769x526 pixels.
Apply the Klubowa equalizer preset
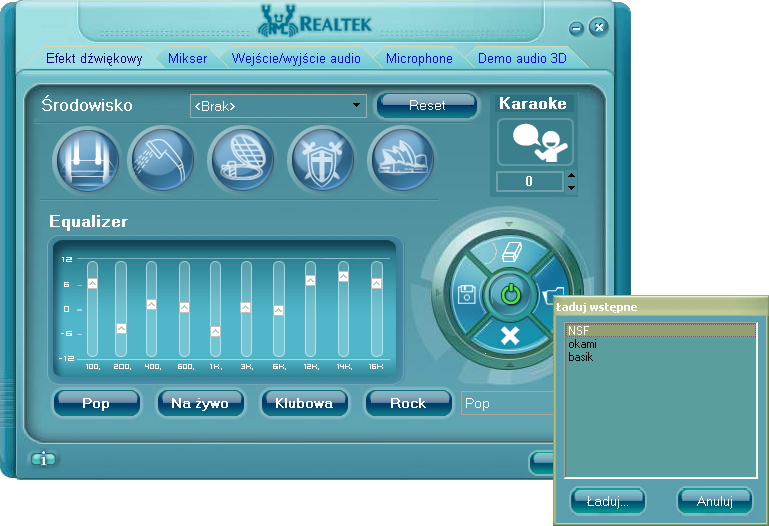coord(305,403)
